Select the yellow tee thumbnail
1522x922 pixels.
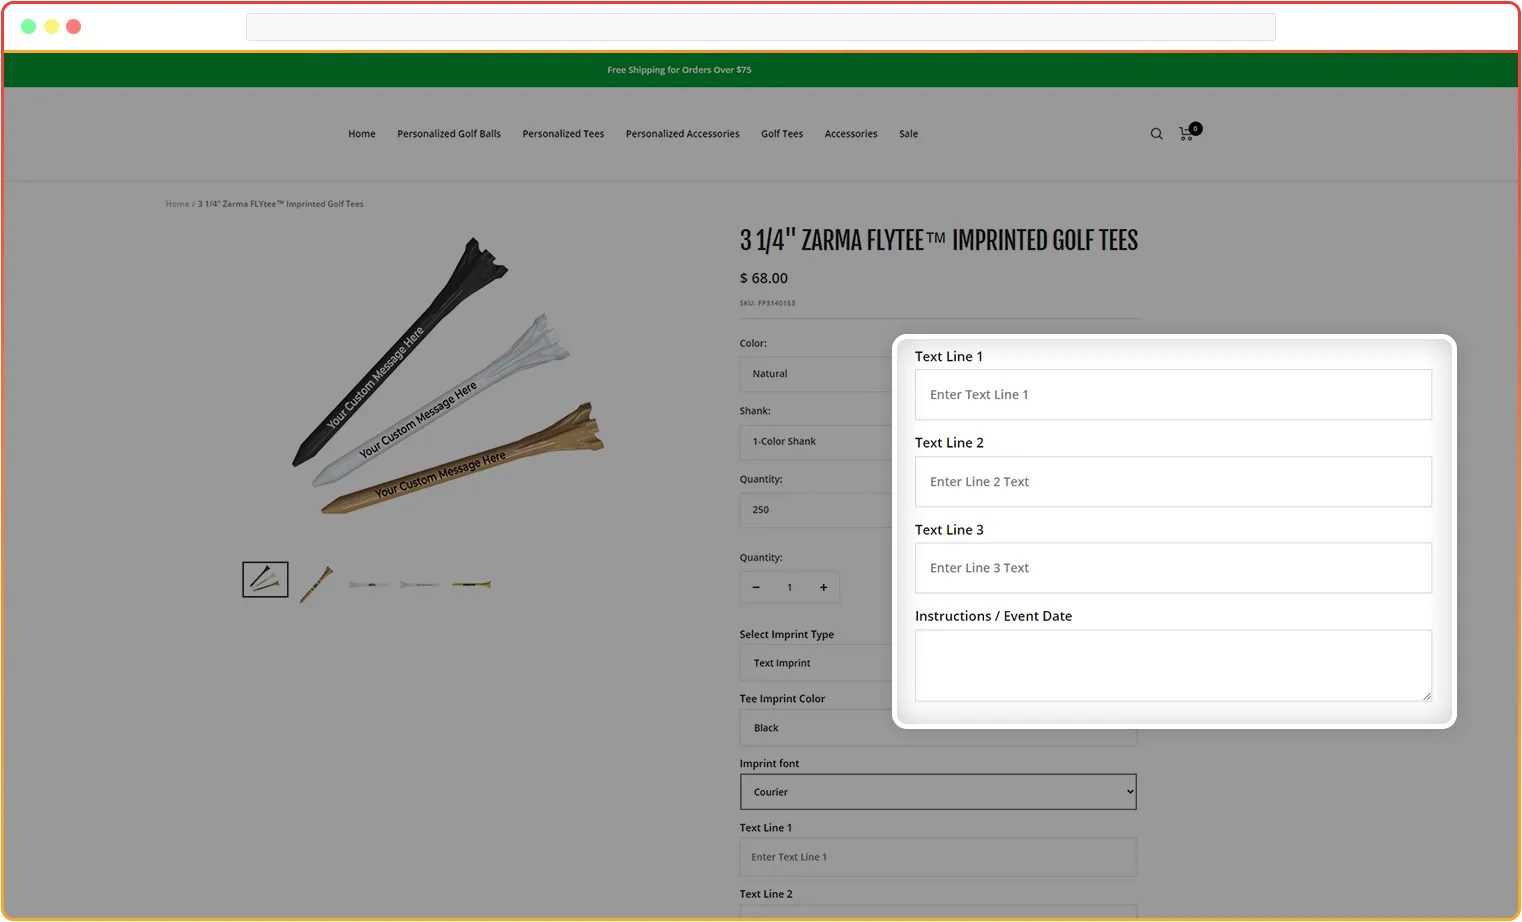tap(470, 581)
